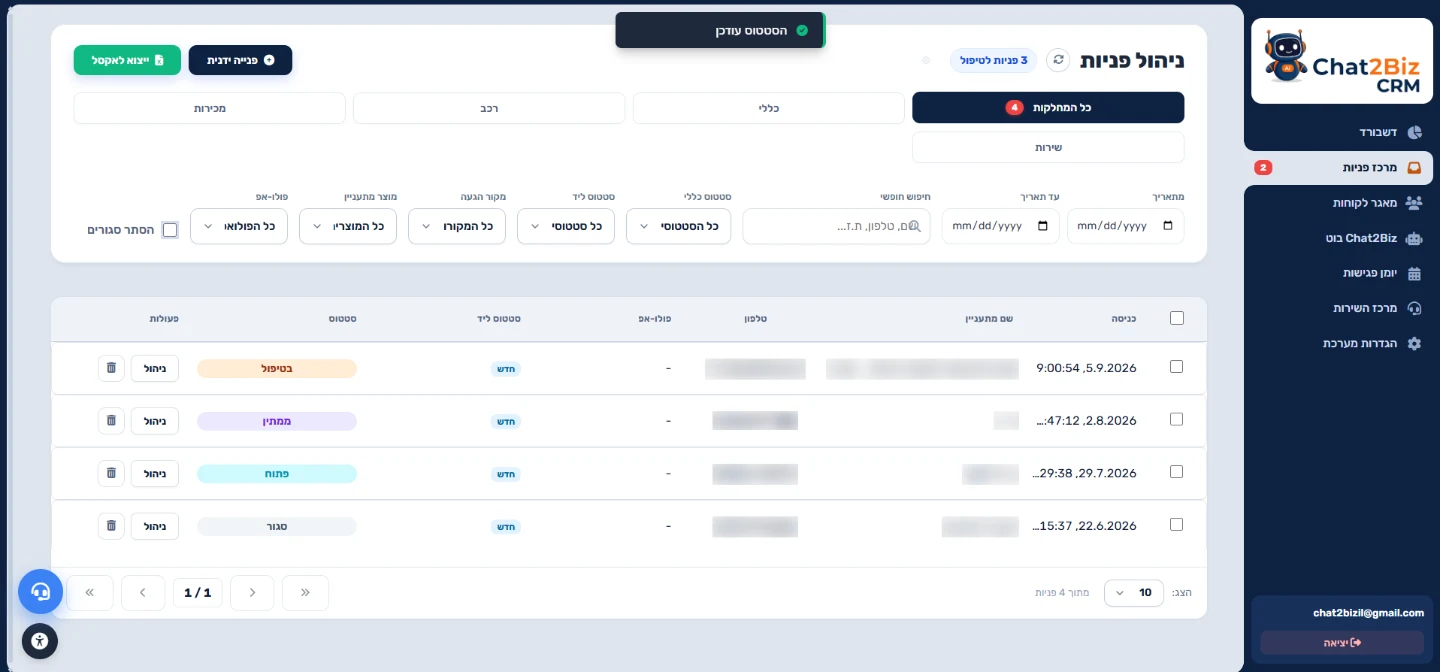Select the מכירות department tab
This screenshot has width=1440, height=672.
tap(210, 107)
